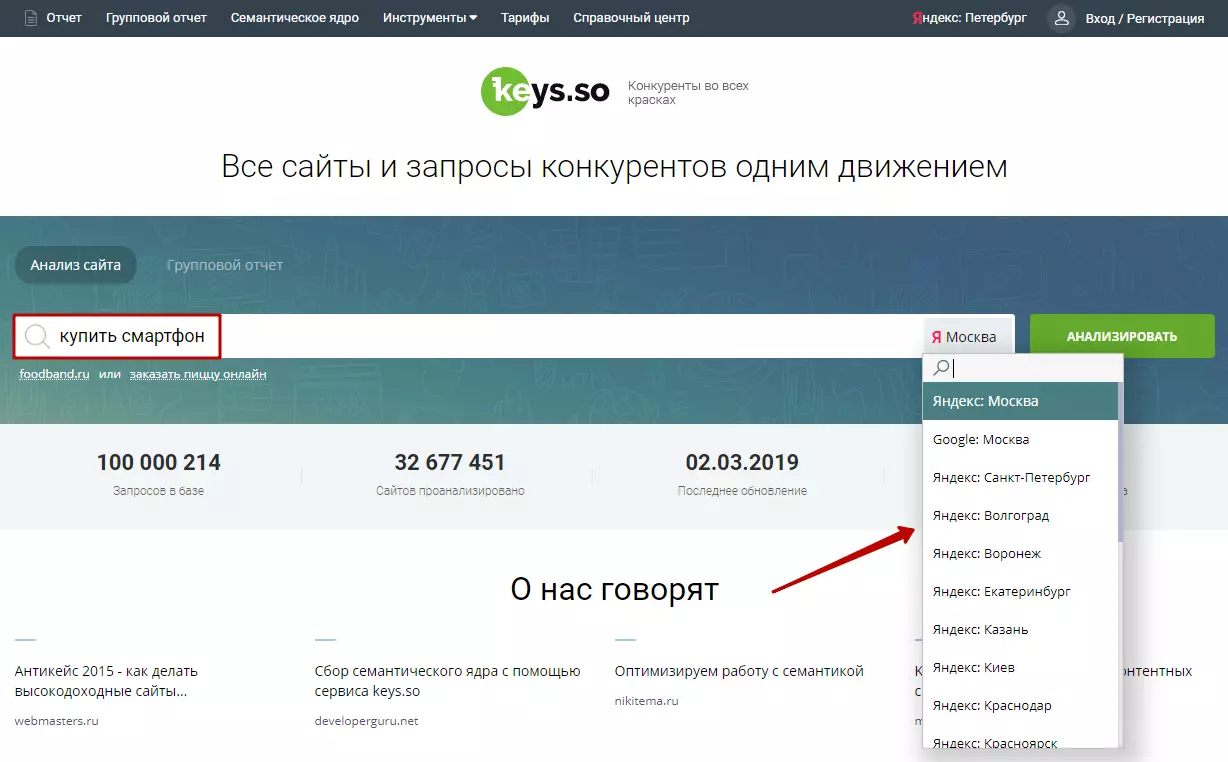Viewport: 1228px width, 762px height.
Task: Click the Yandex Я icon beside Москва
Action: pyautogui.click(x=936, y=337)
